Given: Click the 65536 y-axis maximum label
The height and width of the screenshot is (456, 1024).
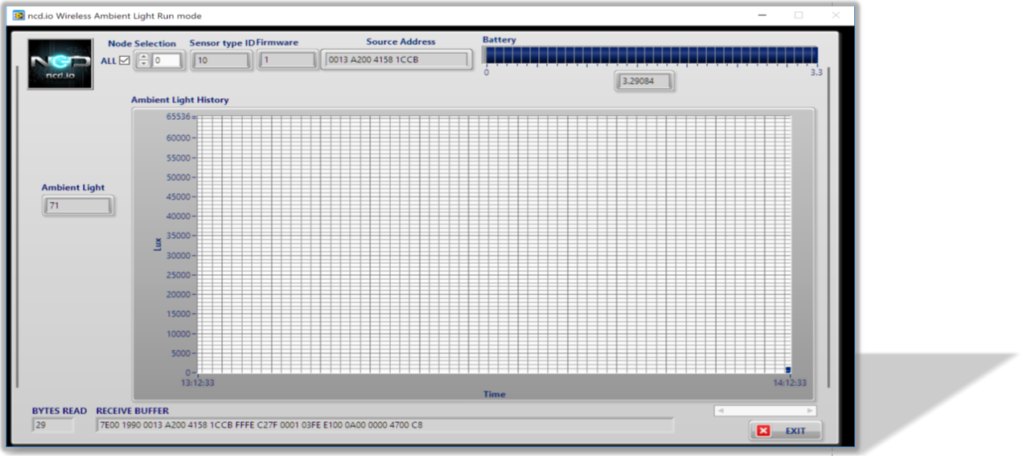Looking at the screenshot, I should pyautogui.click(x=178, y=117).
